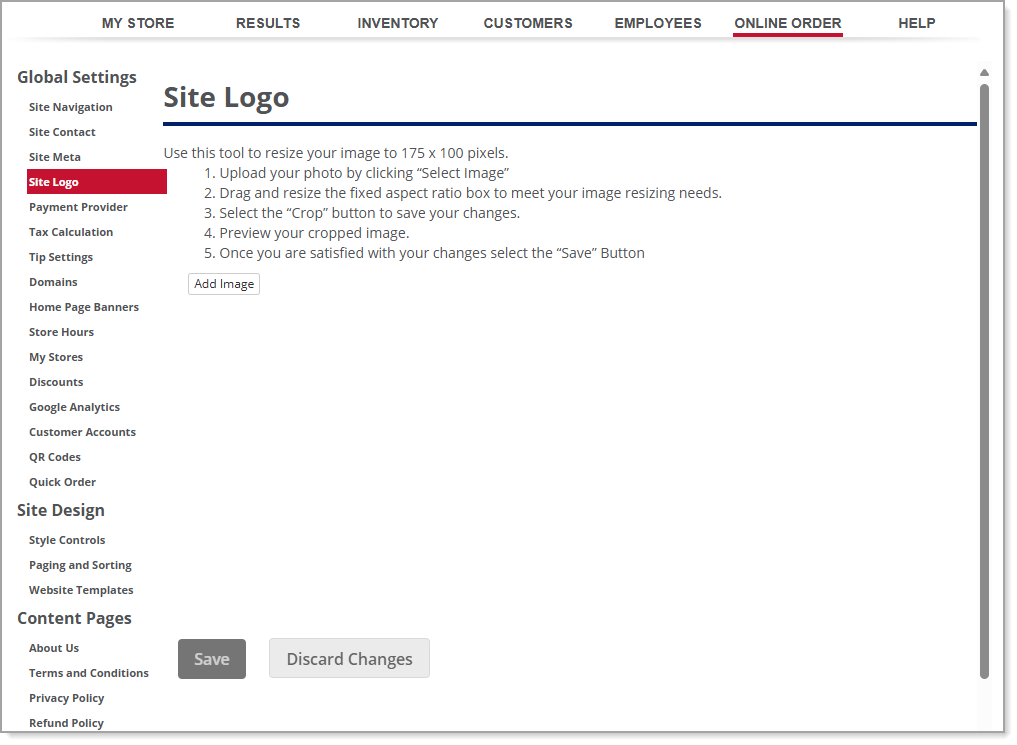Open the Site Contact page
Image resolution: width=1017 pixels, height=745 pixels.
(x=62, y=132)
